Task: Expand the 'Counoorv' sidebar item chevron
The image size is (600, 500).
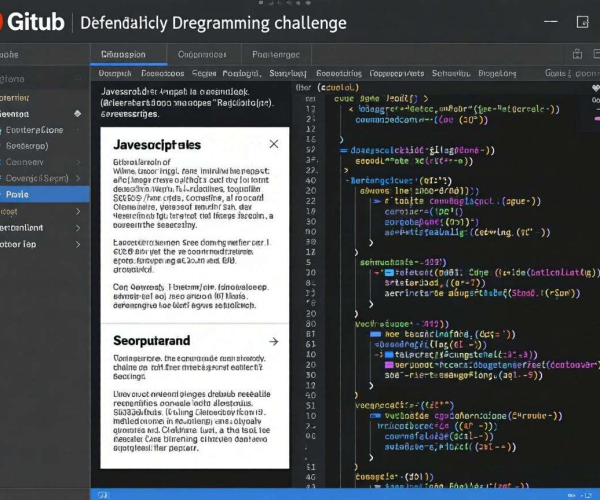Action: (x=78, y=162)
